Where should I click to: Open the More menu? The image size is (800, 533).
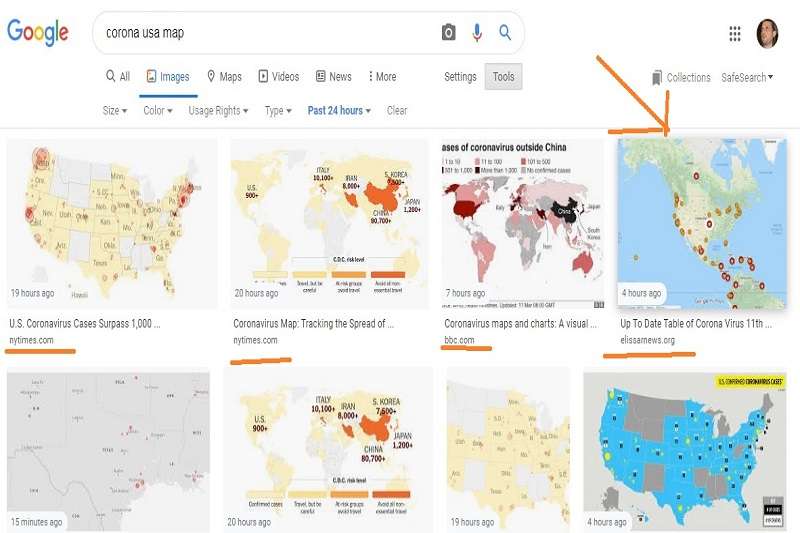[x=382, y=77]
